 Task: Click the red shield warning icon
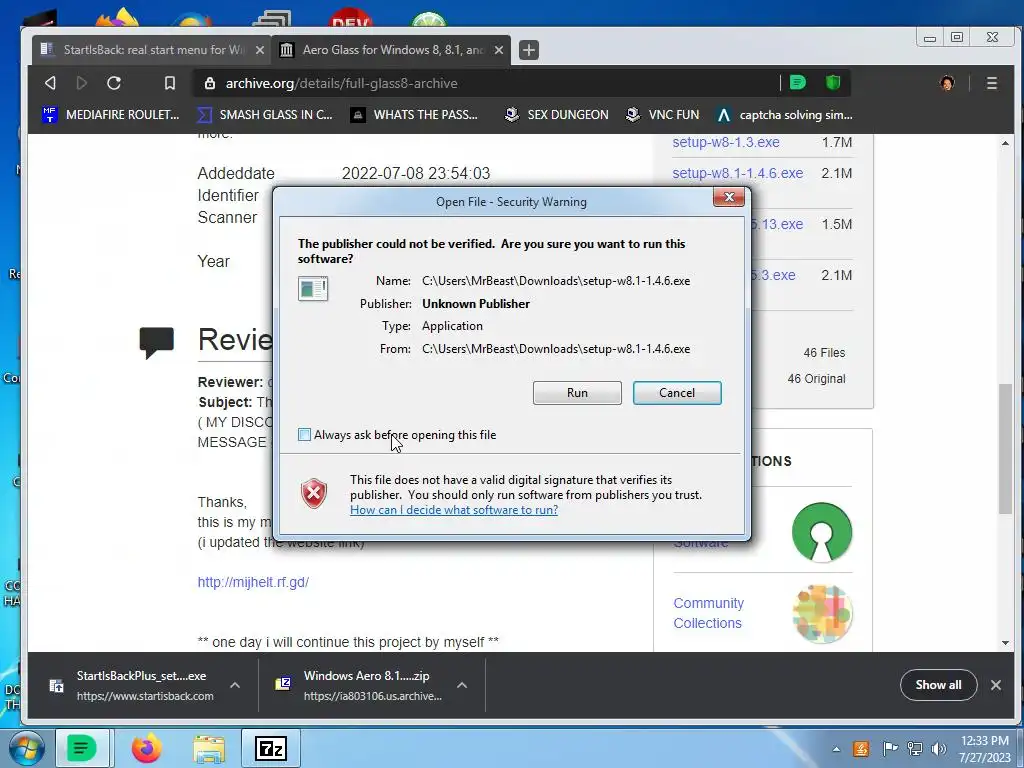click(314, 494)
